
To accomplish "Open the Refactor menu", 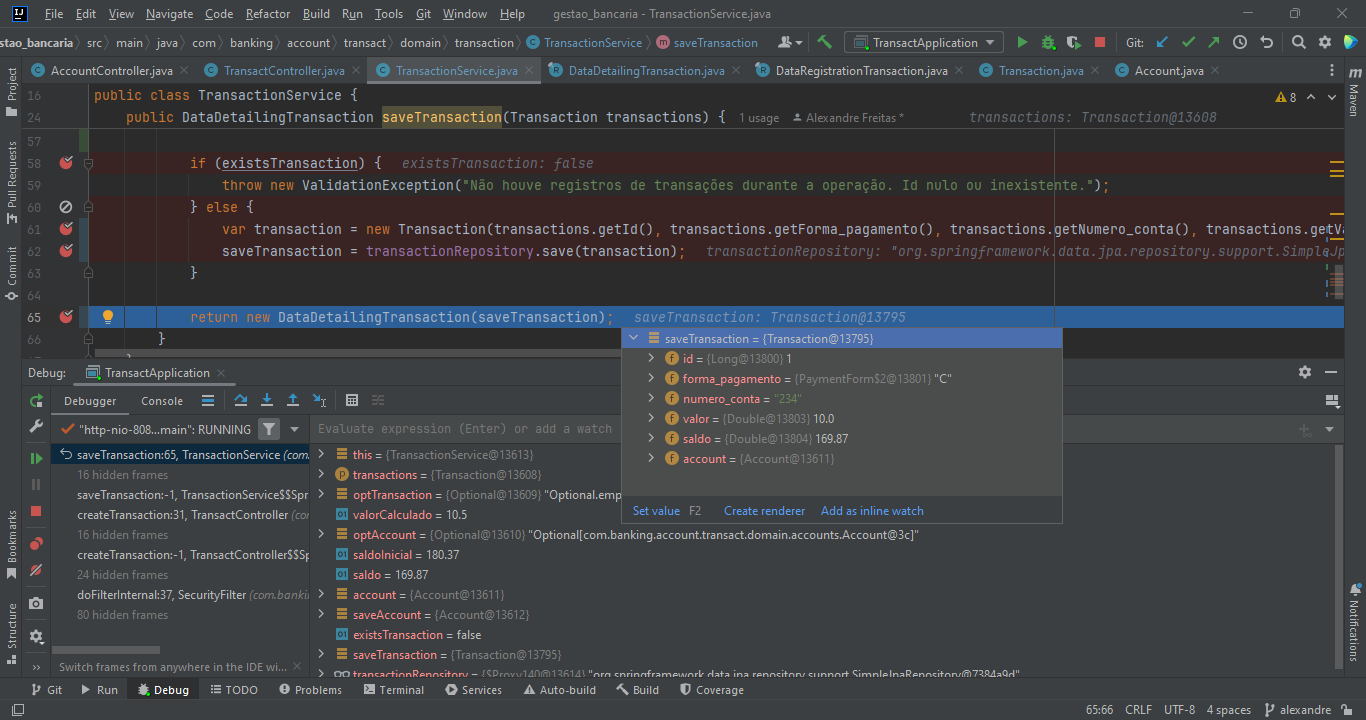I will coord(268,14).
